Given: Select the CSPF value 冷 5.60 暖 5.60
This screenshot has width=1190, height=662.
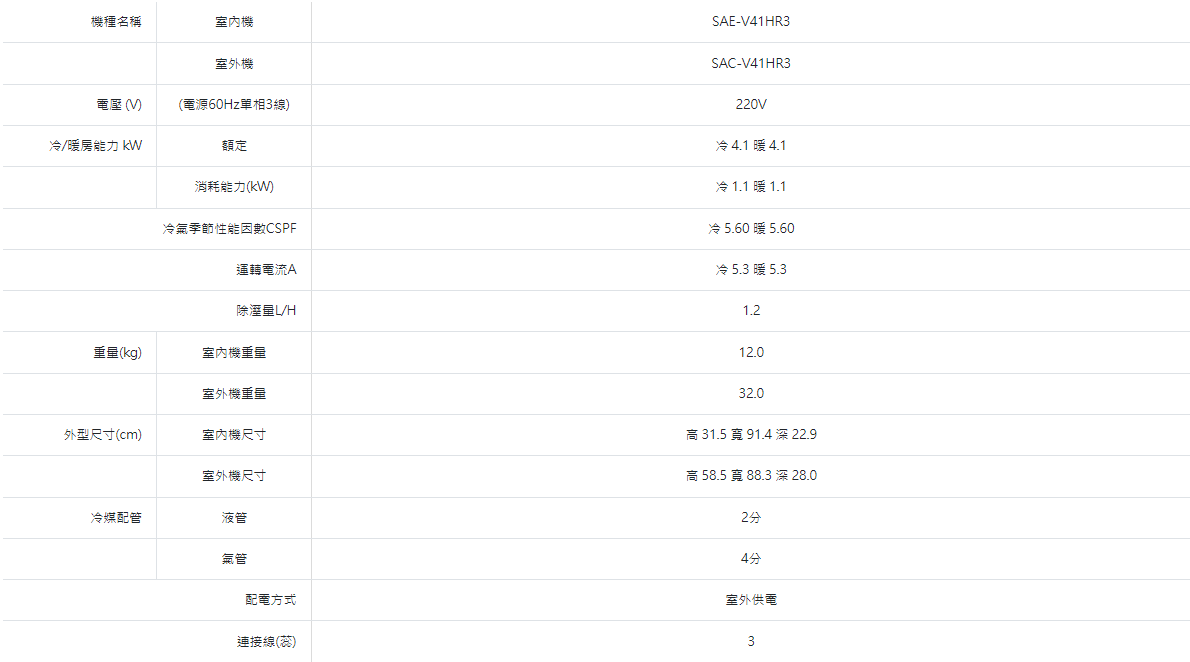Looking at the screenshot, I should tap(751, 228).
